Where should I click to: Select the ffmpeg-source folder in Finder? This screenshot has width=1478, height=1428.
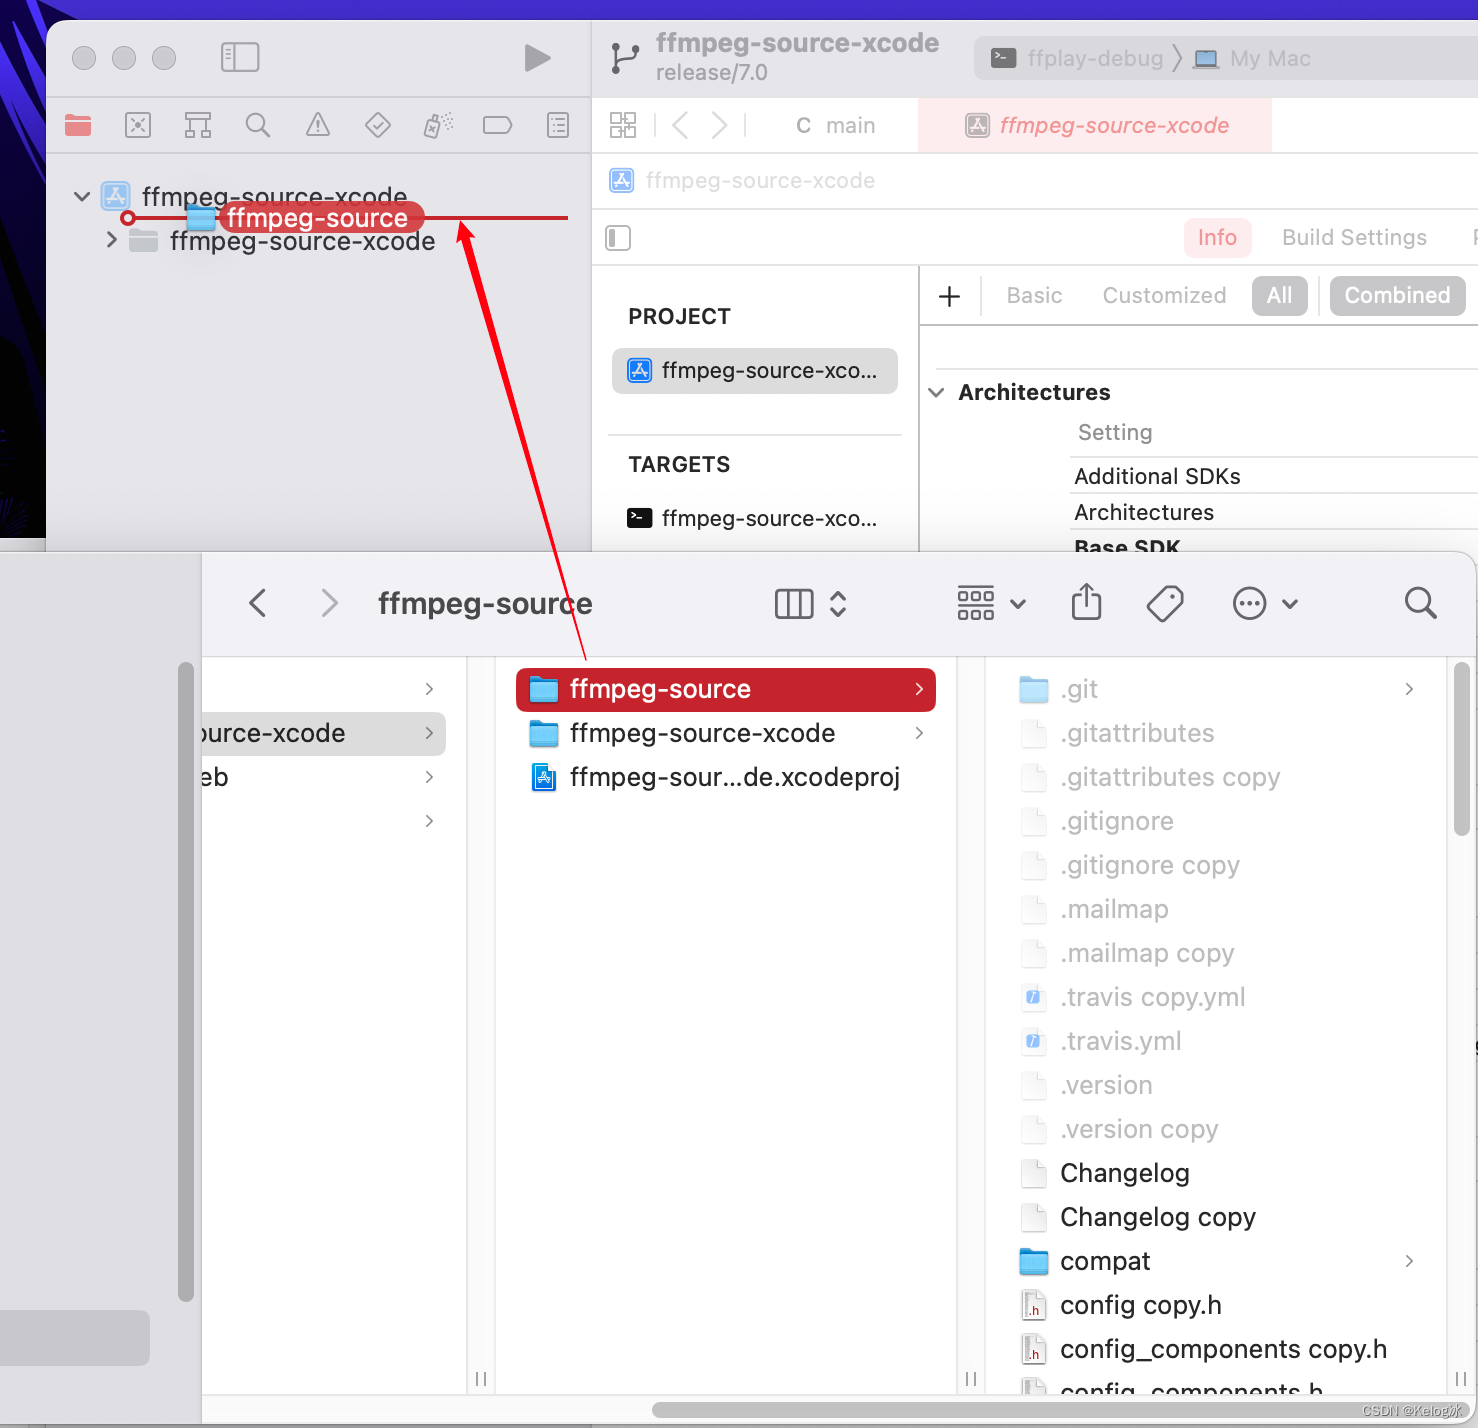click(726, 689)
